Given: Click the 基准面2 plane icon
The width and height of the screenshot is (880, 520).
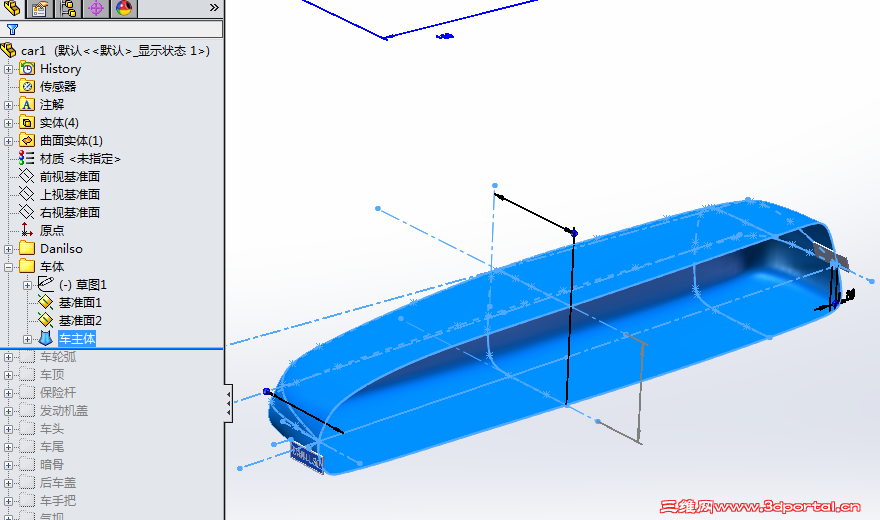Looking at the screenshot, I should click(x=45, y=320).
